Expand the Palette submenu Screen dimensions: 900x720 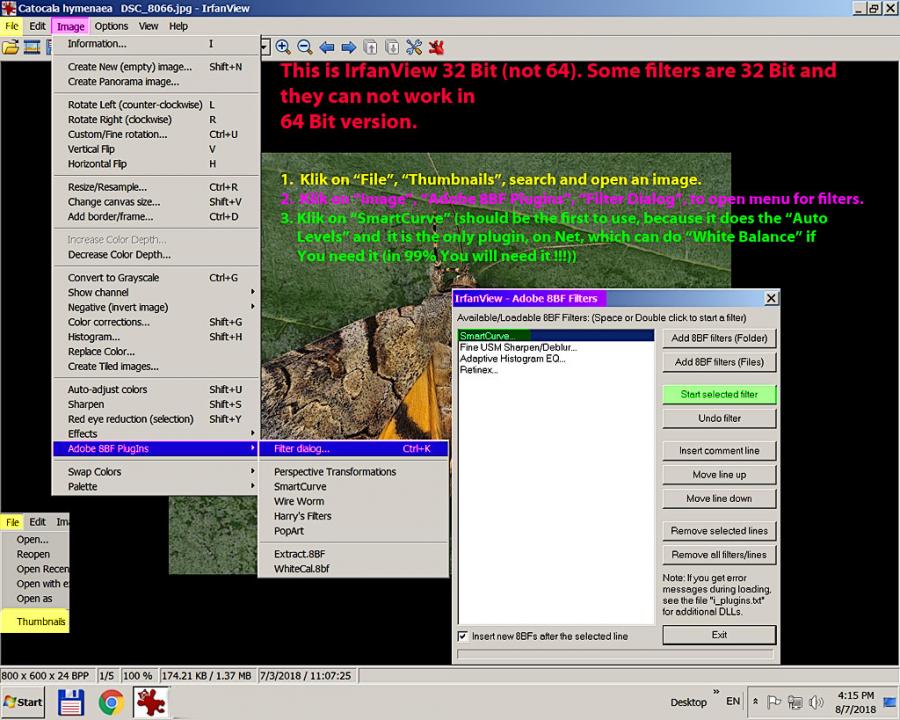click(156, 487)
